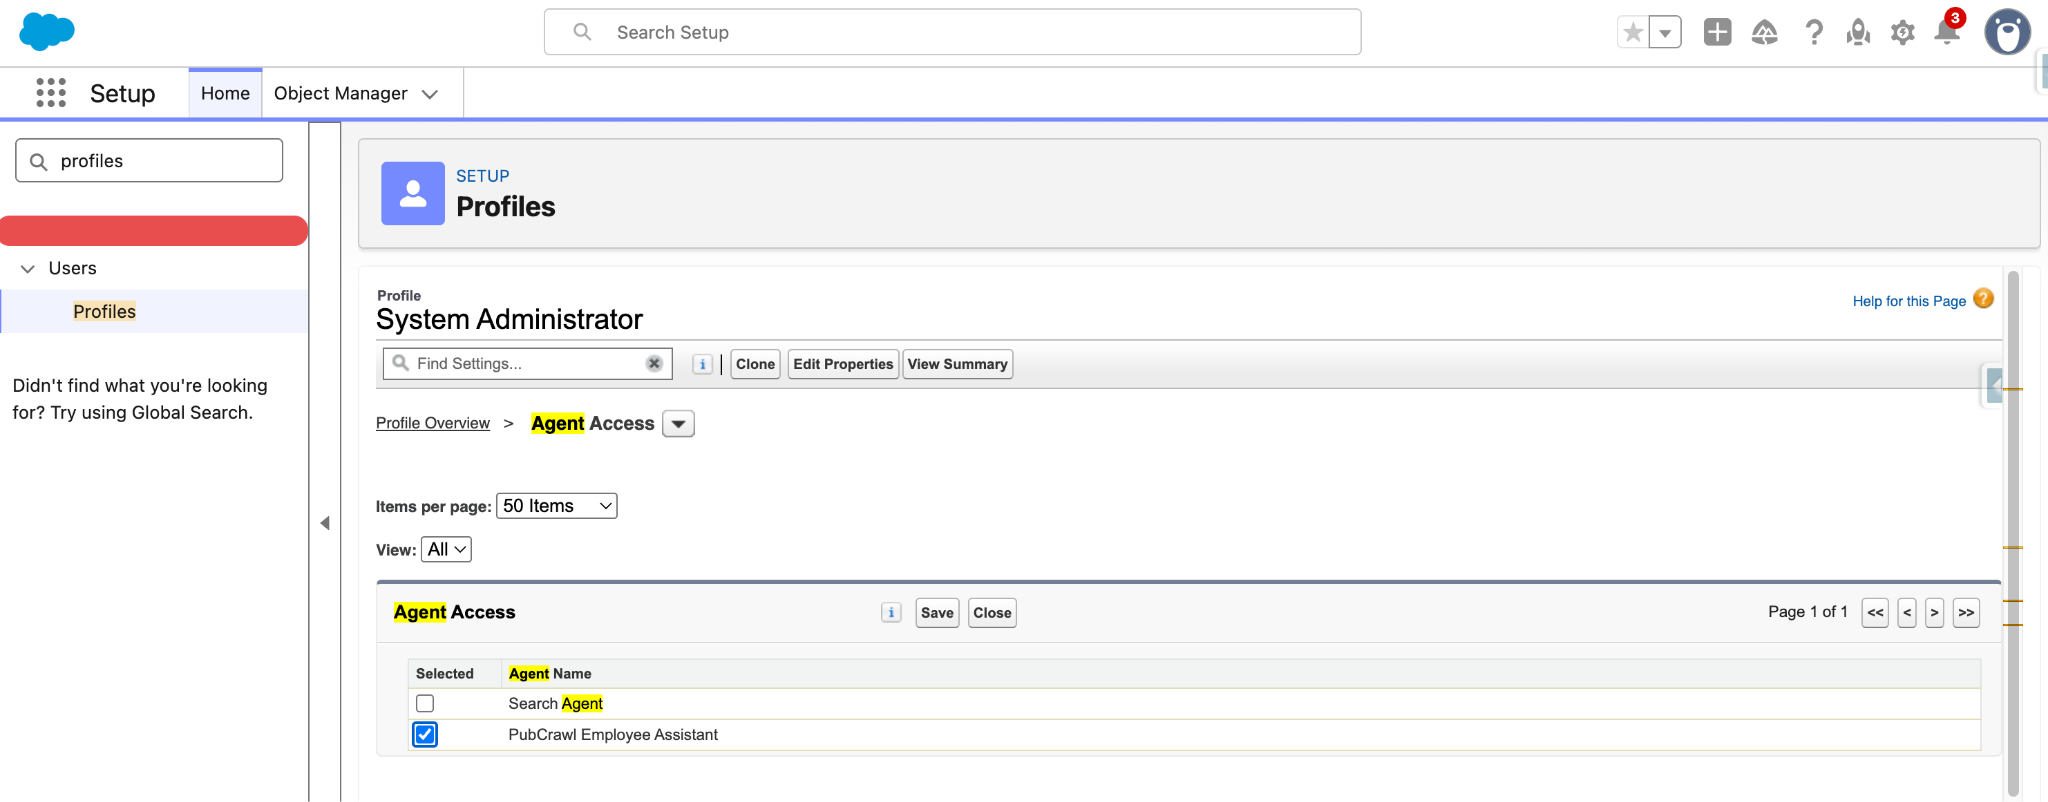The width and height of the screenshot is (2048, 802).
Task: Click the Salesforce cloud logo
Action: pyautogui.click(x=47, y=32)
